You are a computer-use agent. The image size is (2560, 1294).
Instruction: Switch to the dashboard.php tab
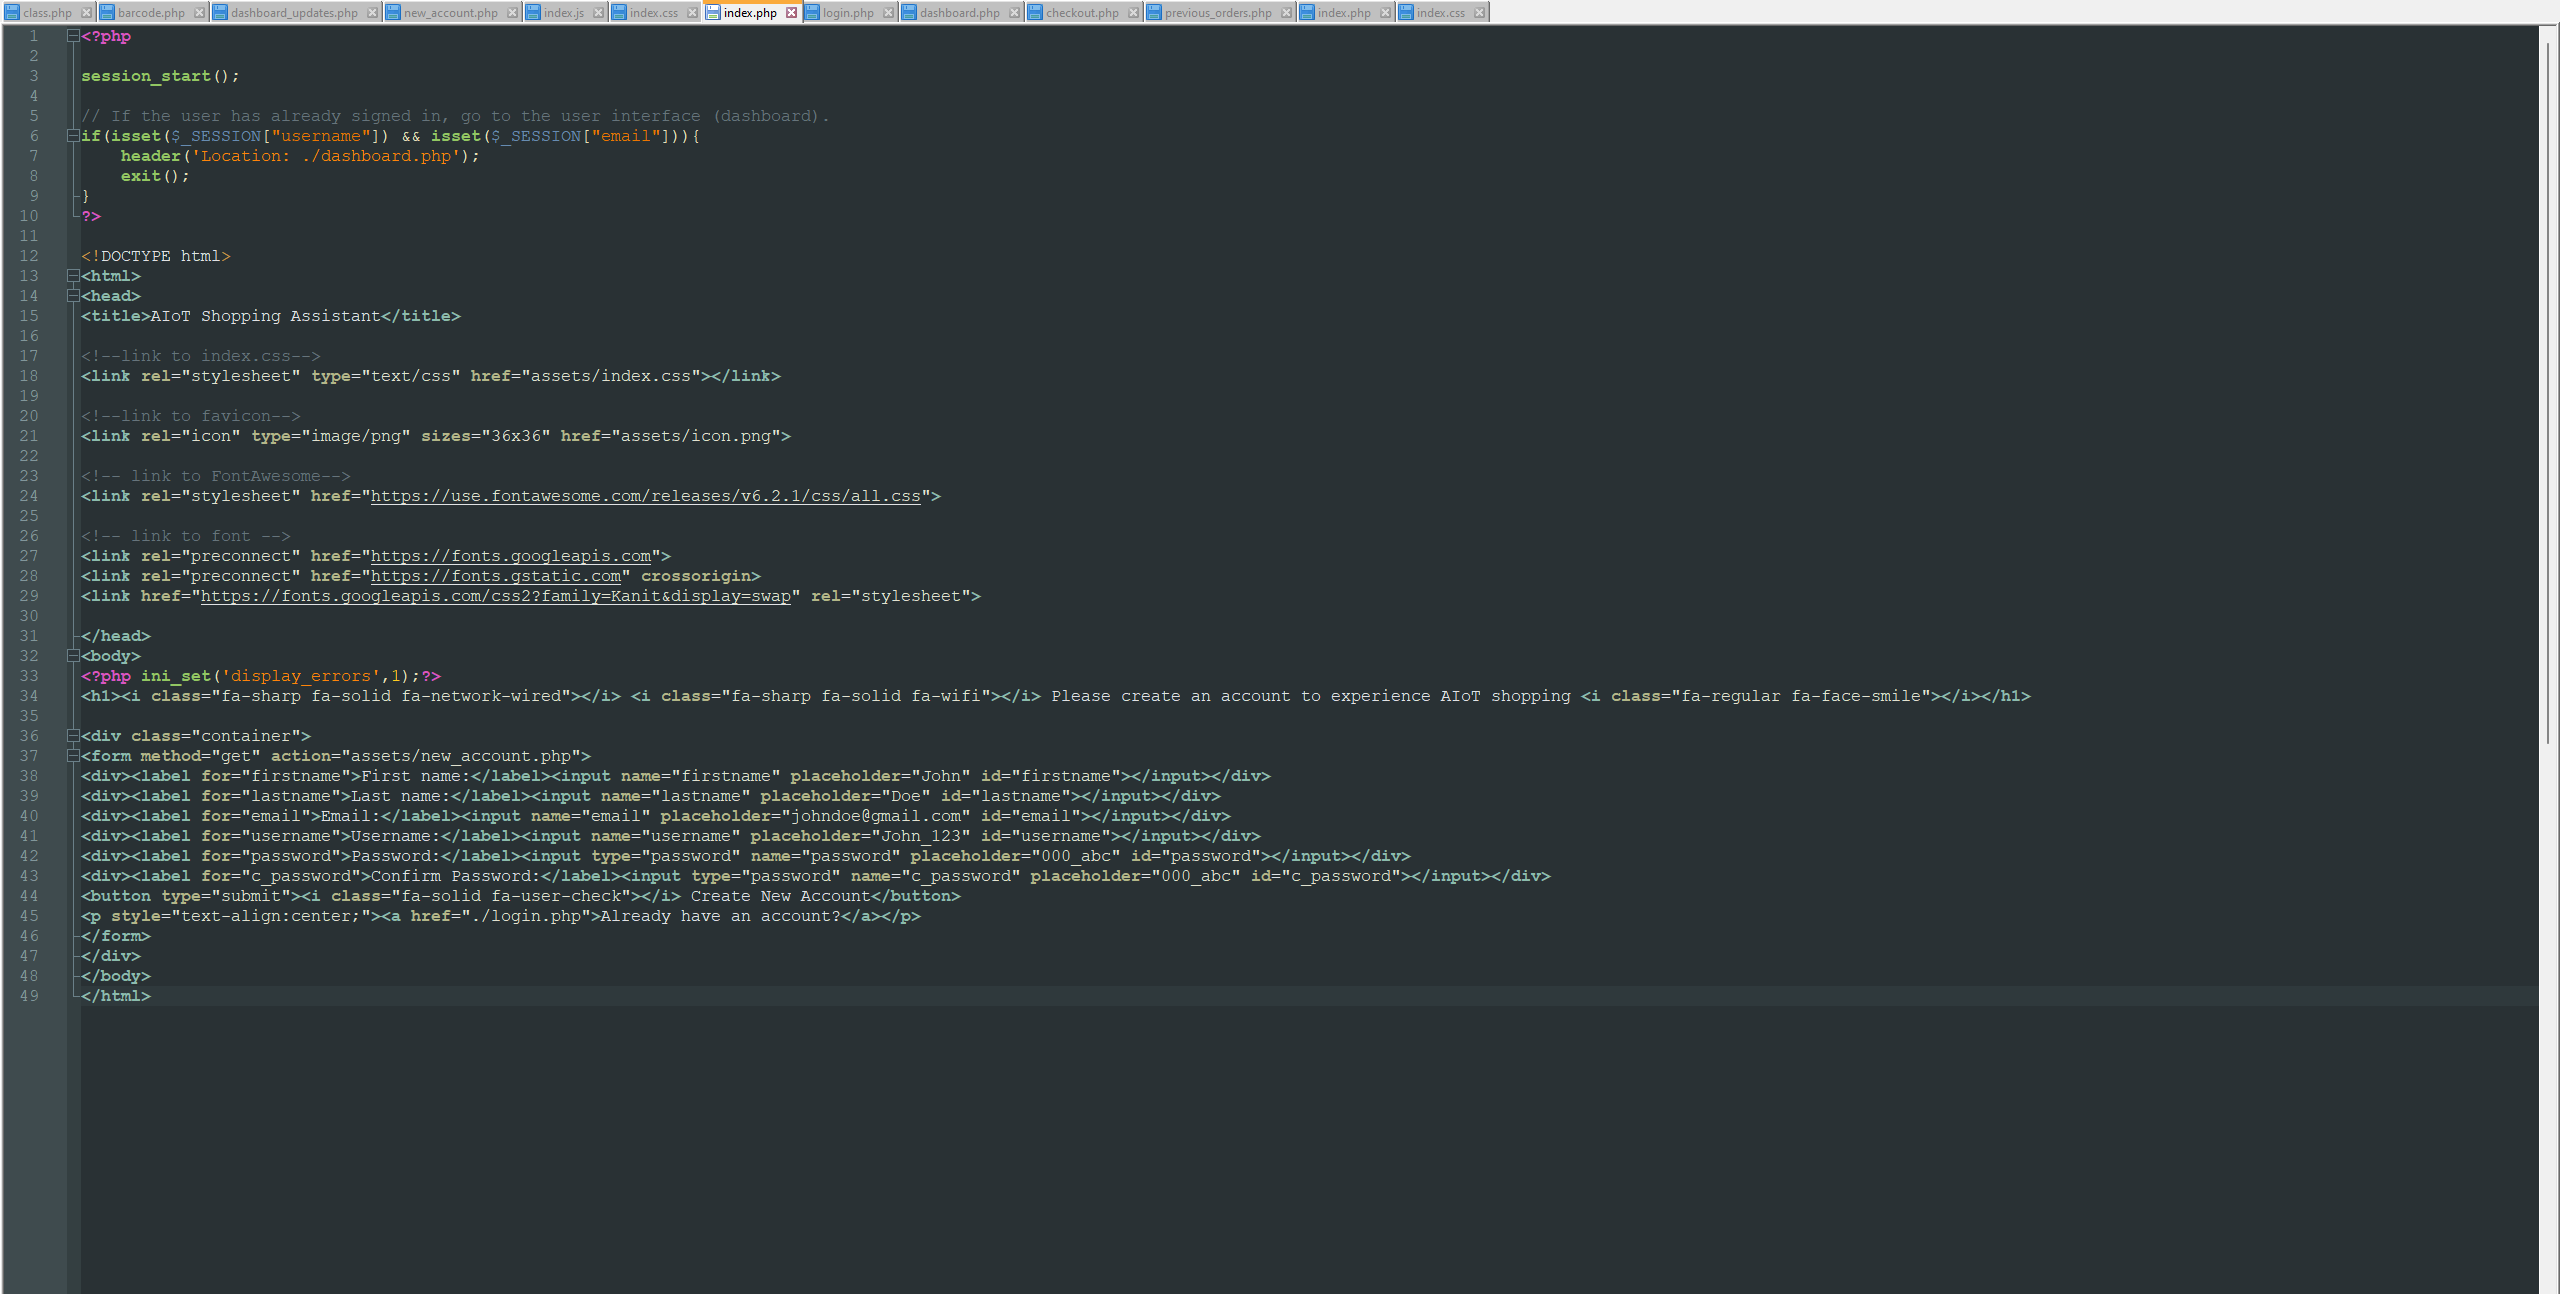coord(958,12)
